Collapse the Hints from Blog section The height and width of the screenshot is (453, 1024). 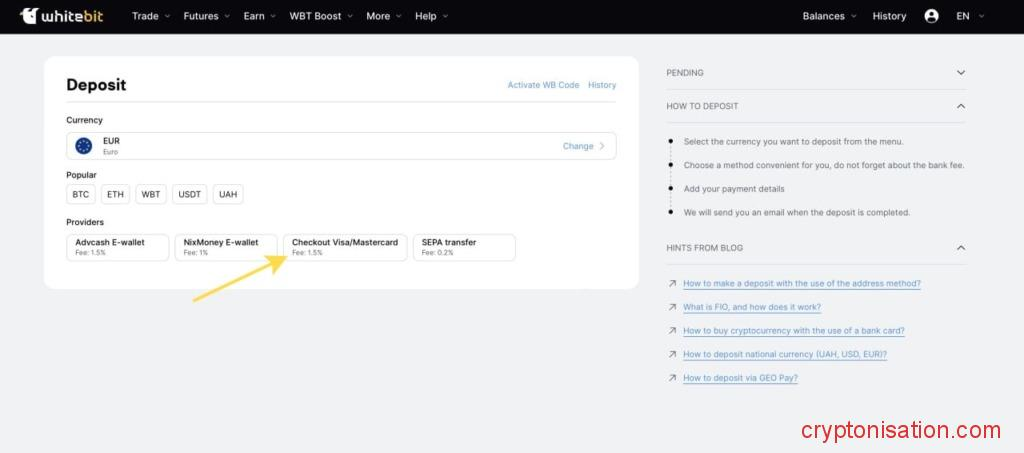coord(960,248)
